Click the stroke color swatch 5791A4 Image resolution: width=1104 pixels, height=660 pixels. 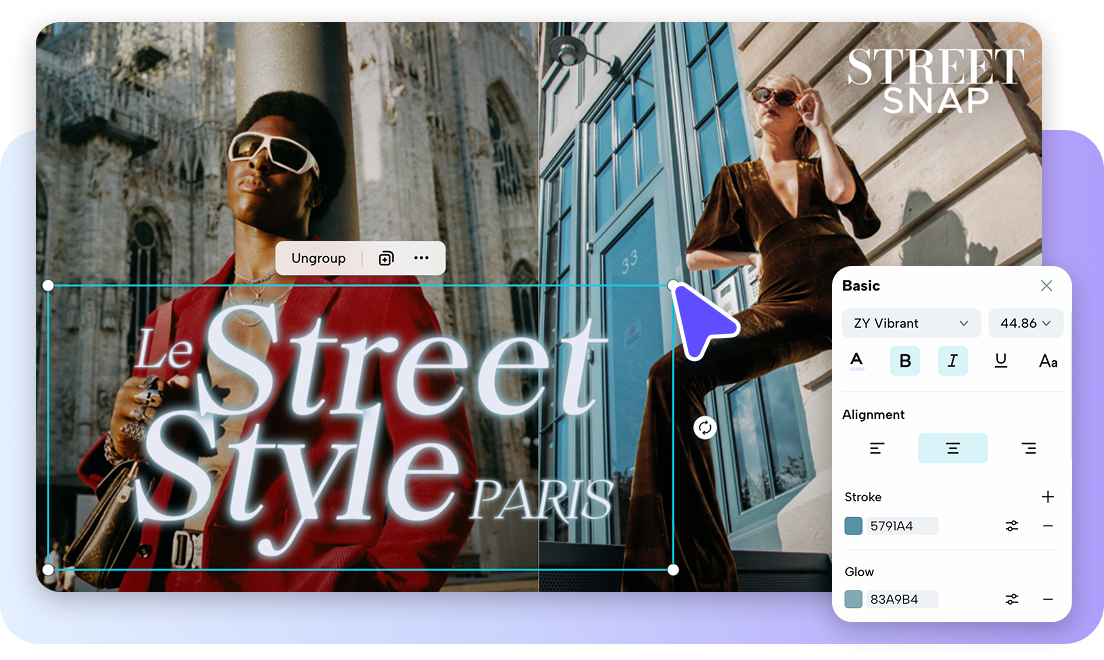(x=854, y=526)
